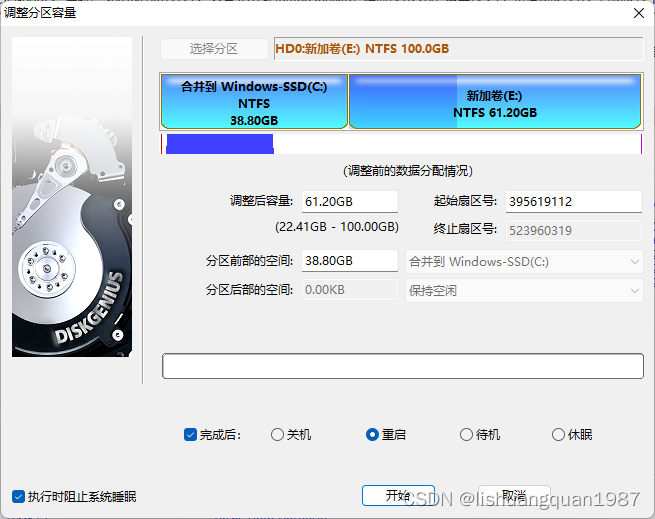Click the 开始 button
The width and height of the screenshot is (655, 519).
click(398, 496)
